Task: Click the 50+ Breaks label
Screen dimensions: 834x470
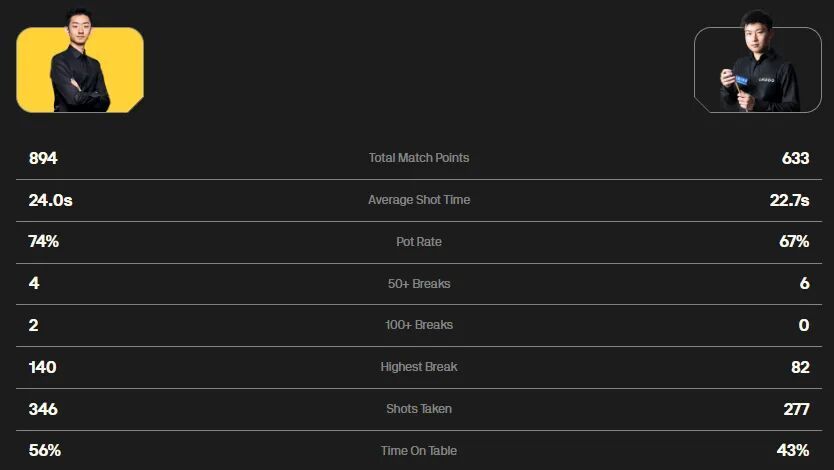Action: tap(418, 284)
